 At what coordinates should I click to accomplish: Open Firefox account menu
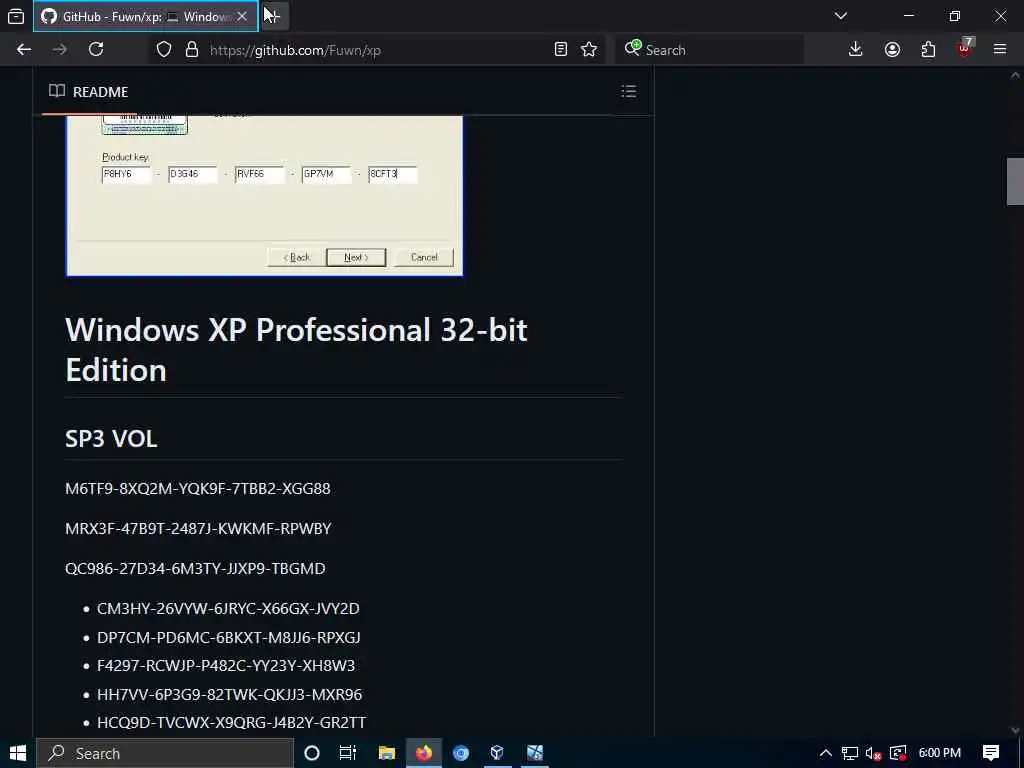[892, 50]
